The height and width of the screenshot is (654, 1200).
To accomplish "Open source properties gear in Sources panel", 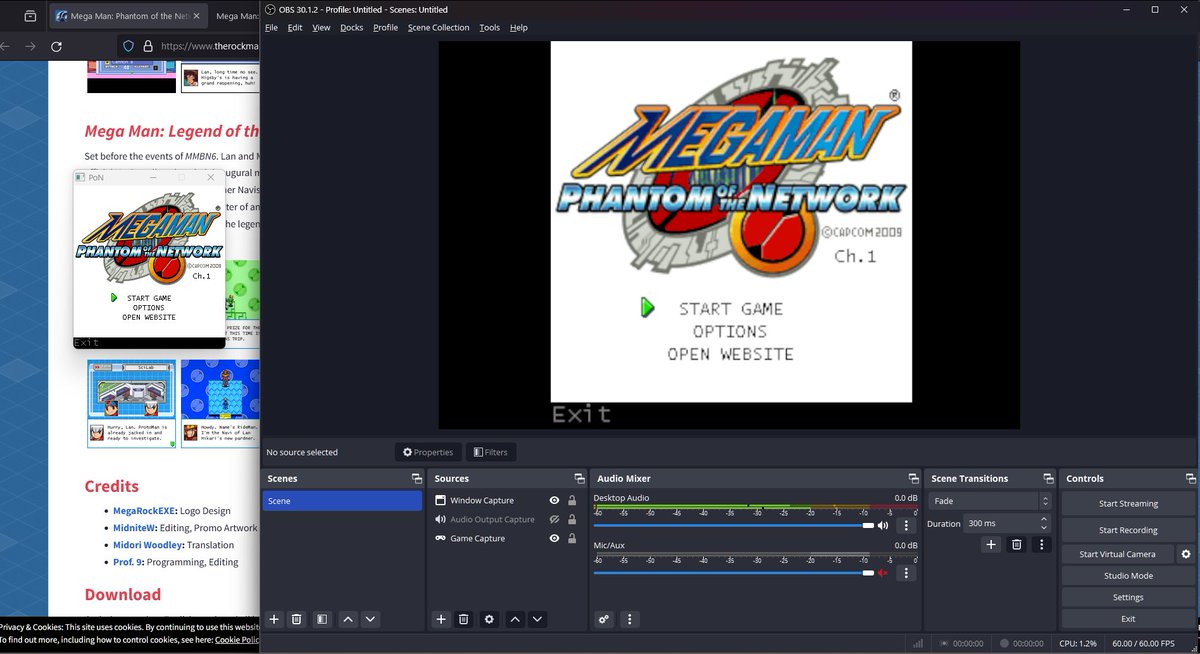I will pos(489,620).
